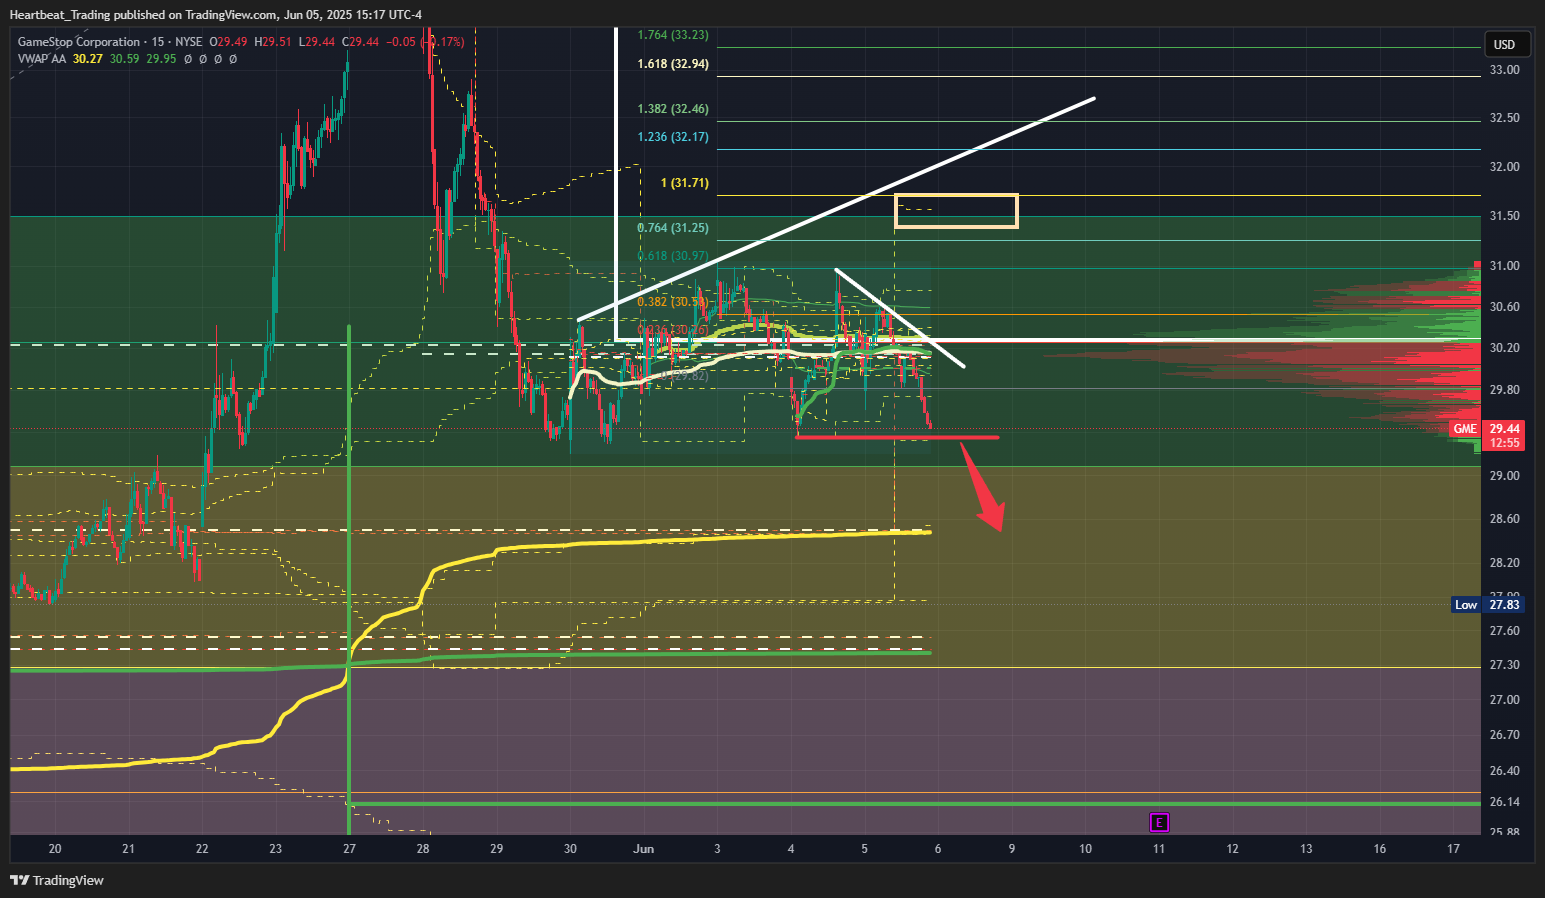1545x898 pixels.
Task: Click the Fib level 1.618 (32.94) label
Action: [x=673, y=64]
